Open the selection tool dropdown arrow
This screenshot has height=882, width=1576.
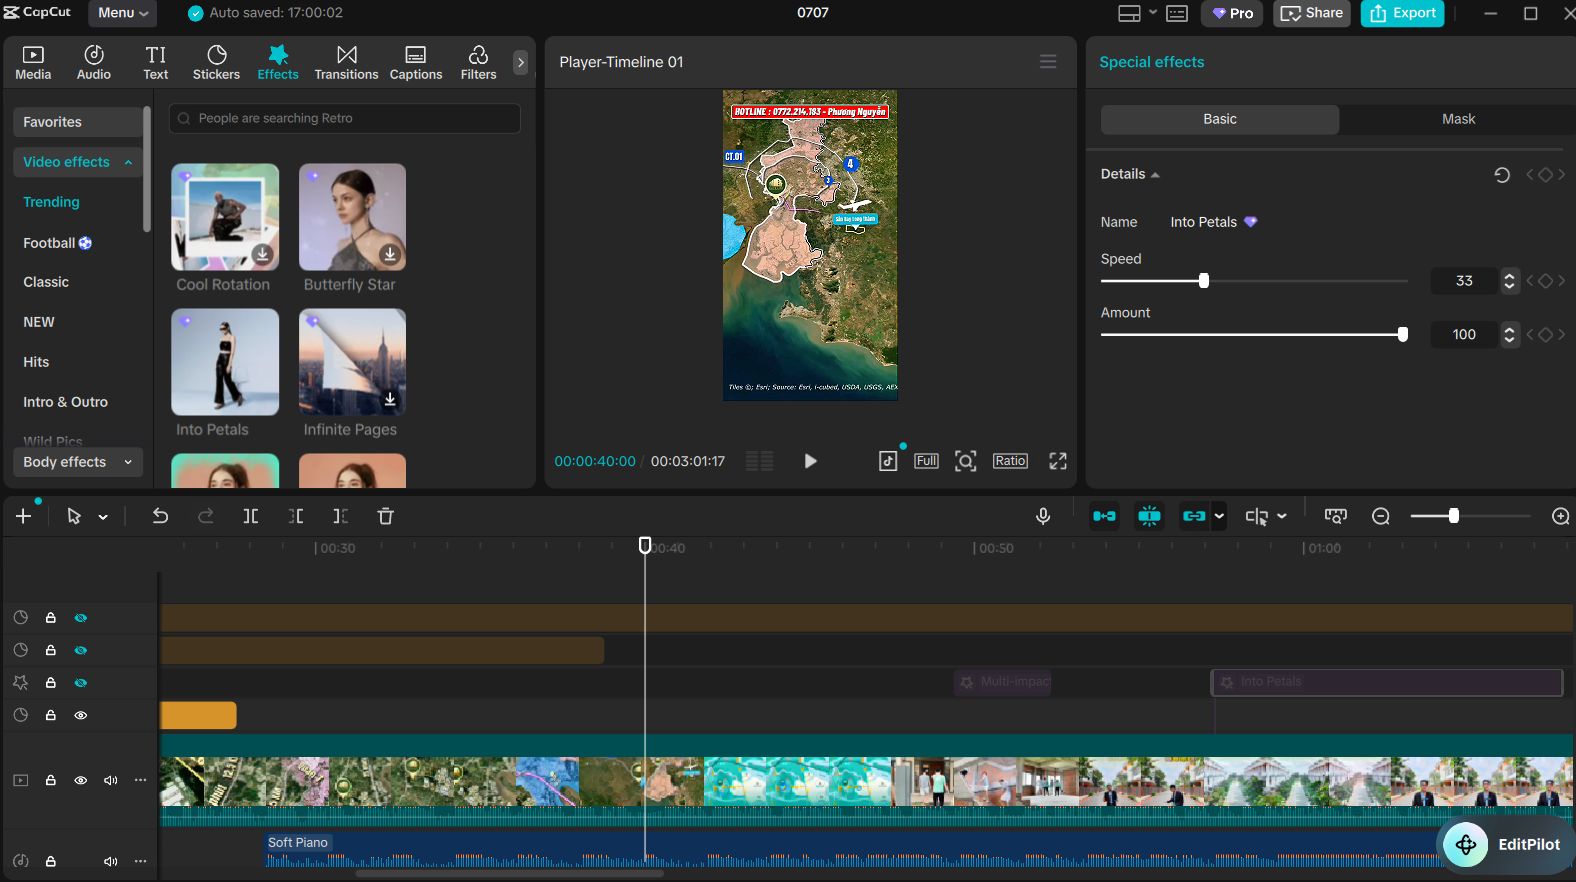coord(103,517)
